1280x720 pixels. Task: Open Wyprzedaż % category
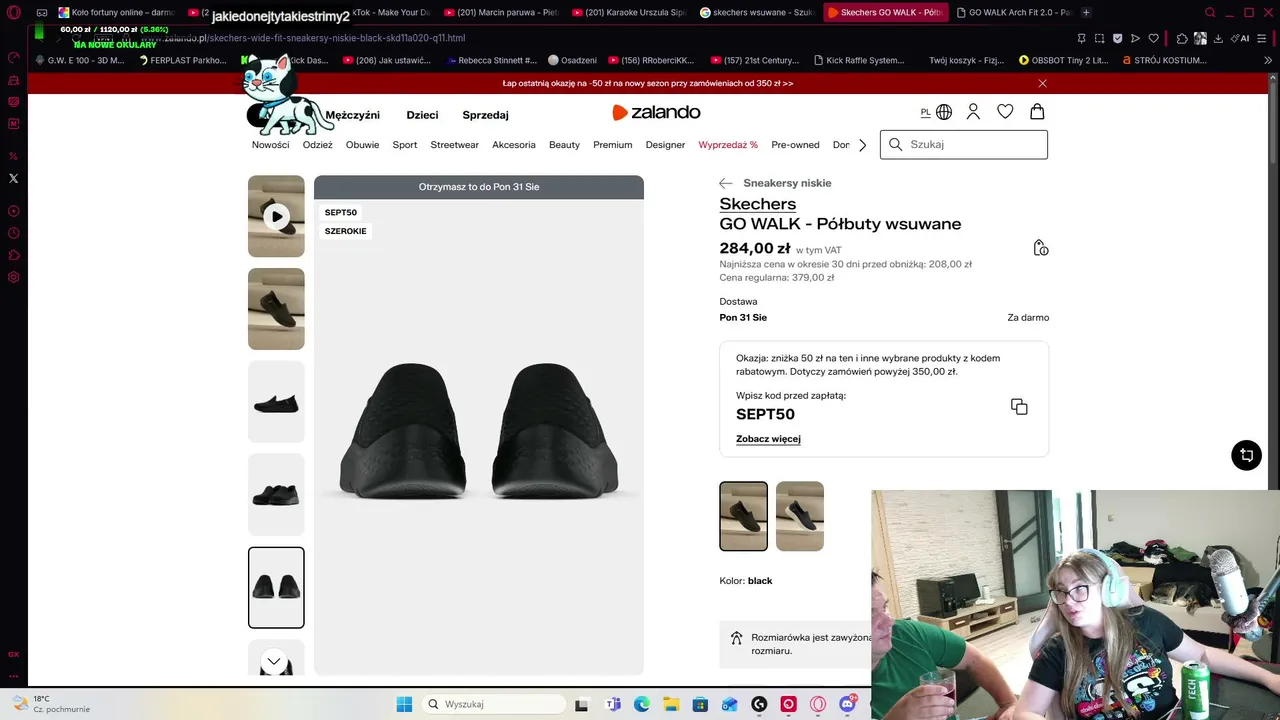(728, 145)
